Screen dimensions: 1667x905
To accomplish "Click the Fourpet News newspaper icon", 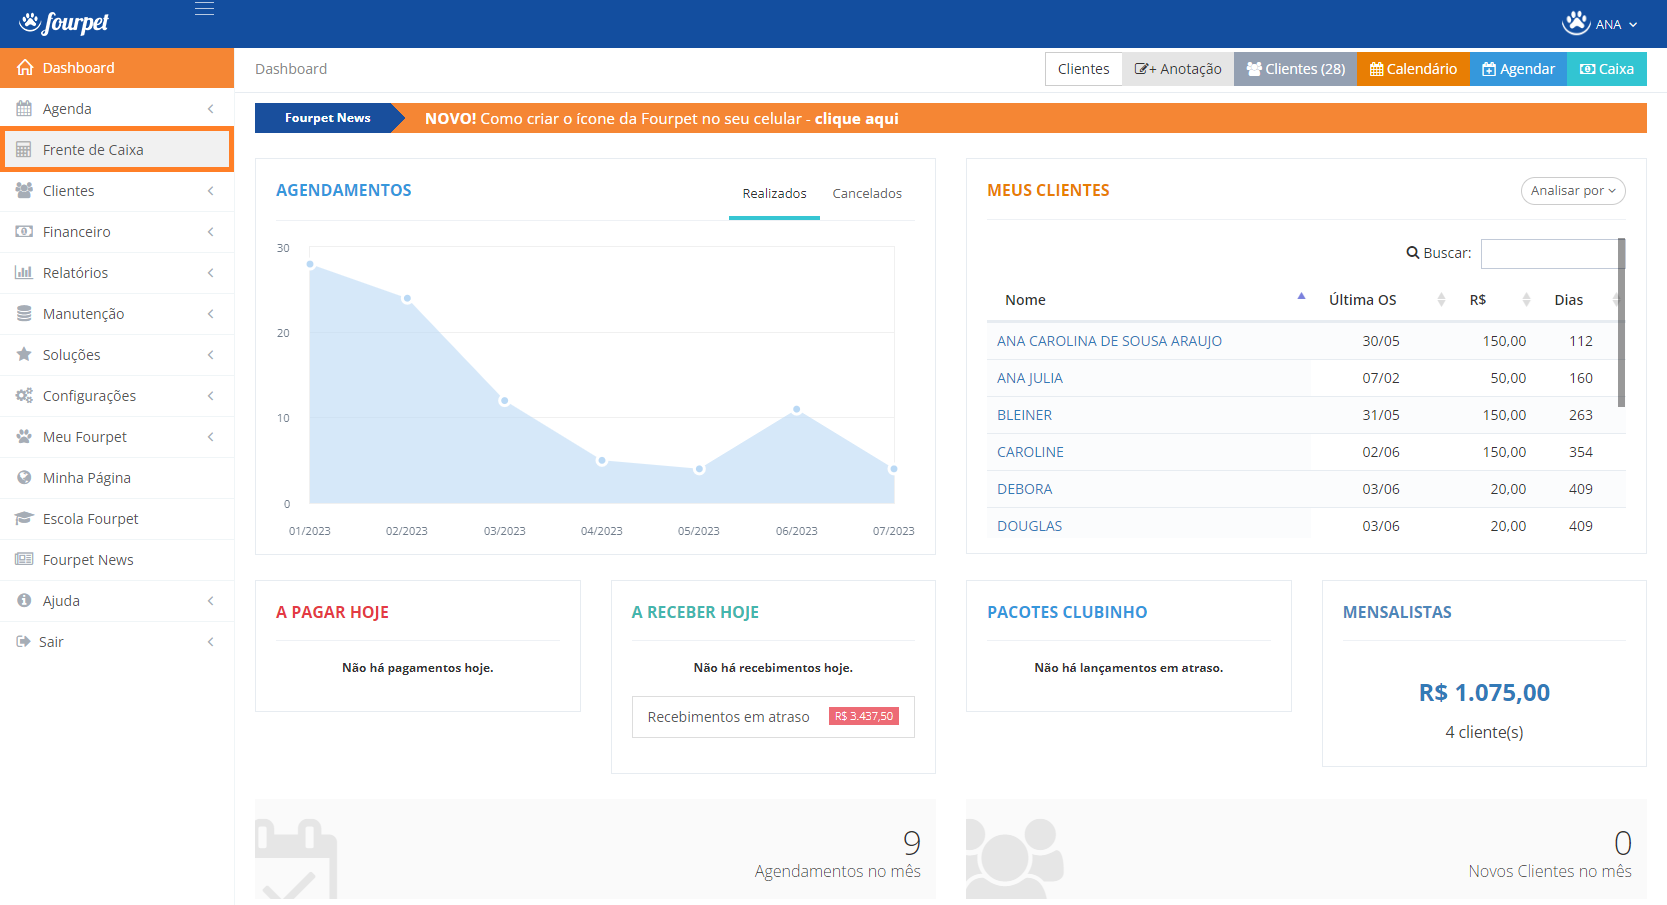I will pos(24,560).
